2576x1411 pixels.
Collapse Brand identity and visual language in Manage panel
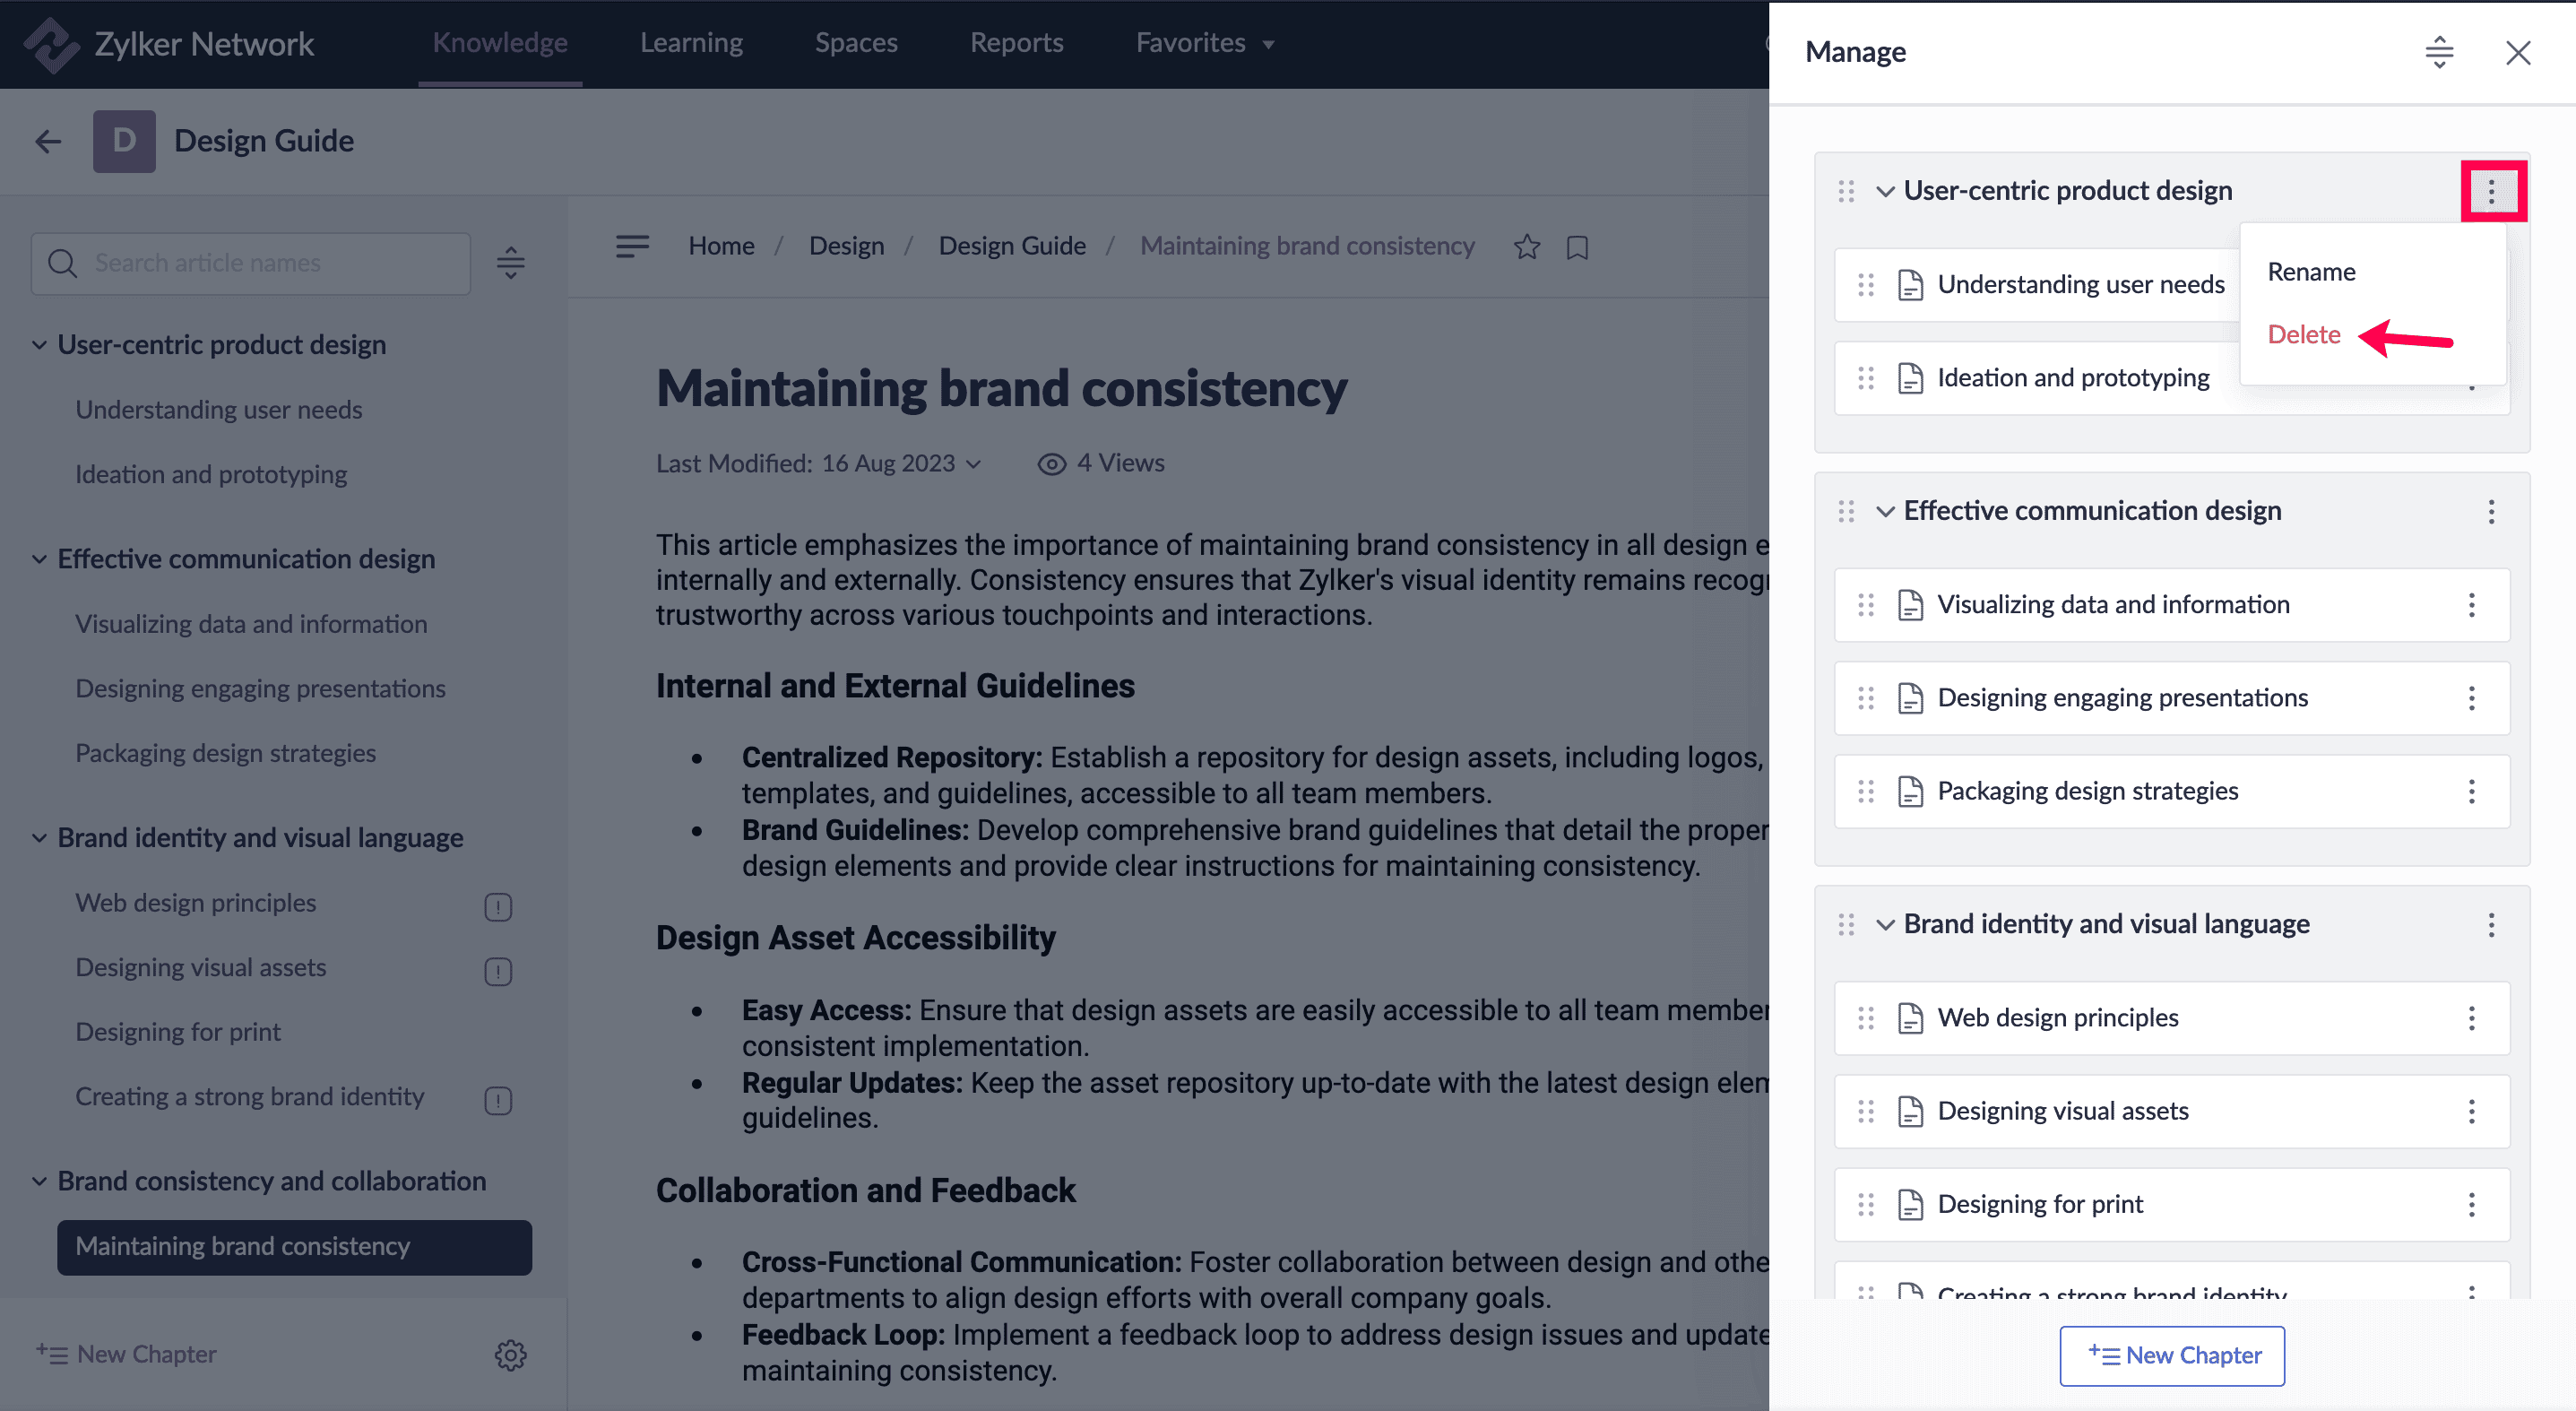(1885, 925)
